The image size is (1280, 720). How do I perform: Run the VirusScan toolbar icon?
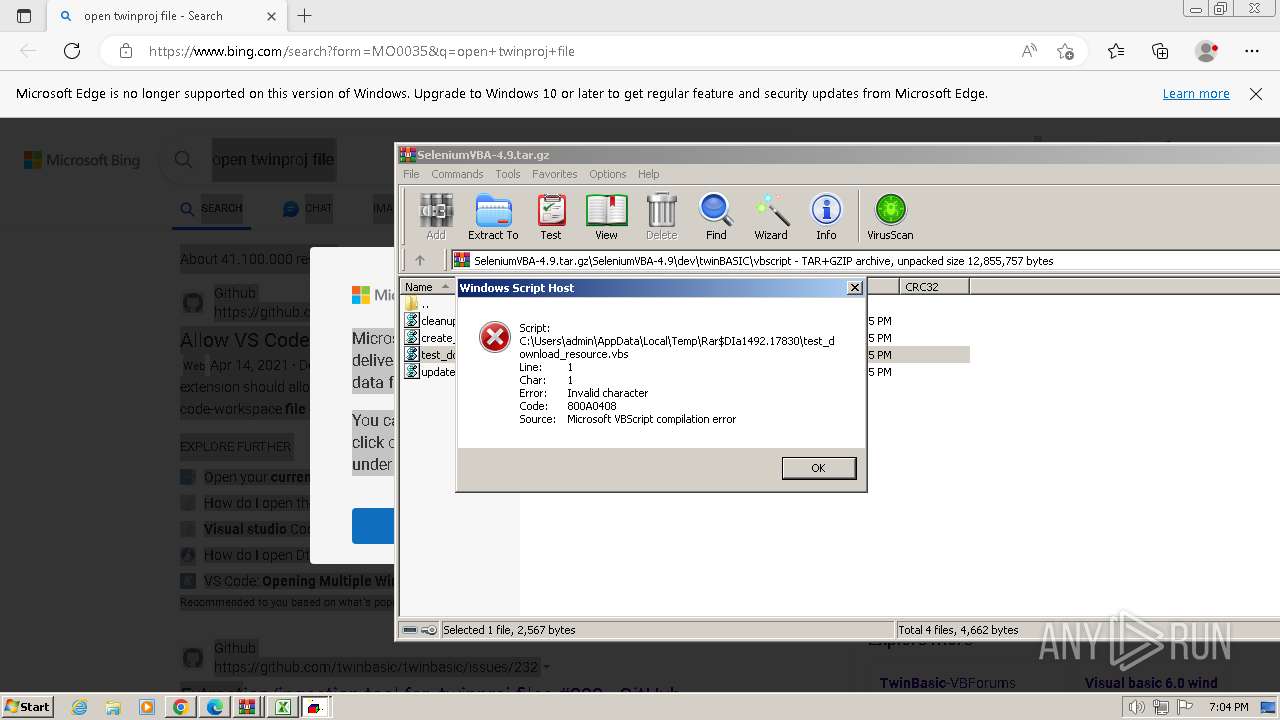[x=890, y=217]
